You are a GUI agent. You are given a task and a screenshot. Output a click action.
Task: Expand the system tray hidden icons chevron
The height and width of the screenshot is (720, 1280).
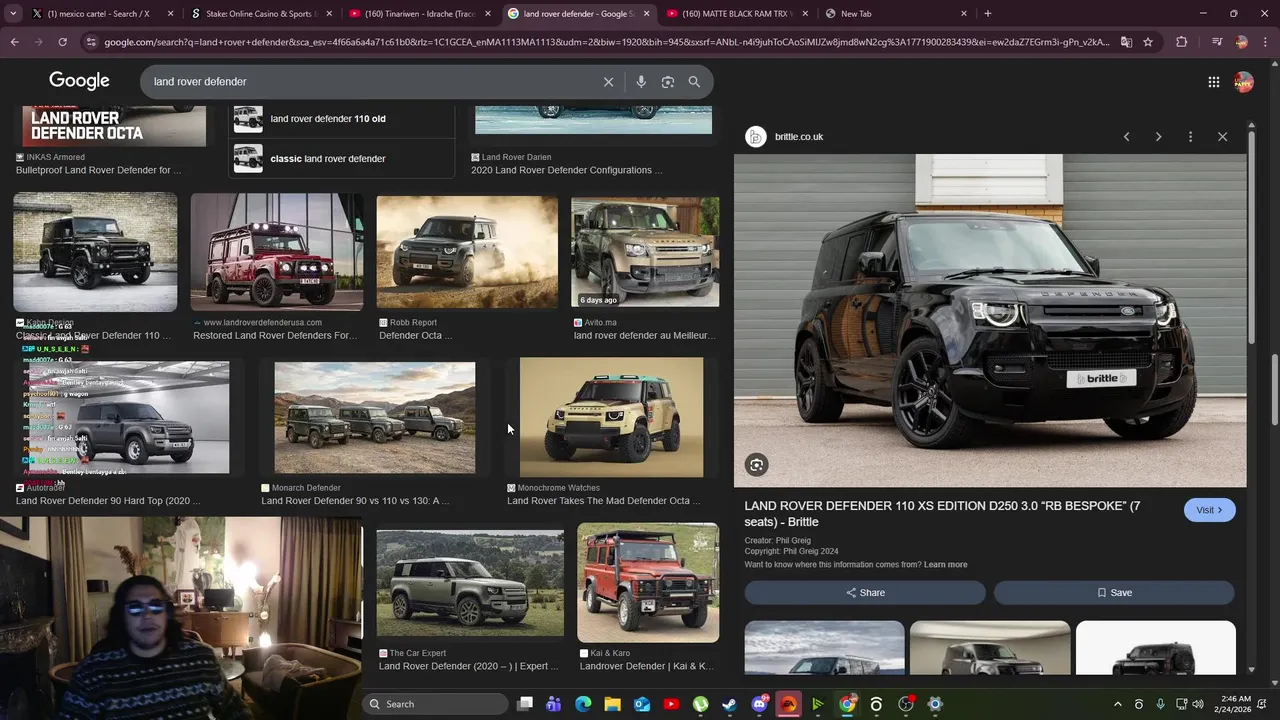pos(1118,704)
